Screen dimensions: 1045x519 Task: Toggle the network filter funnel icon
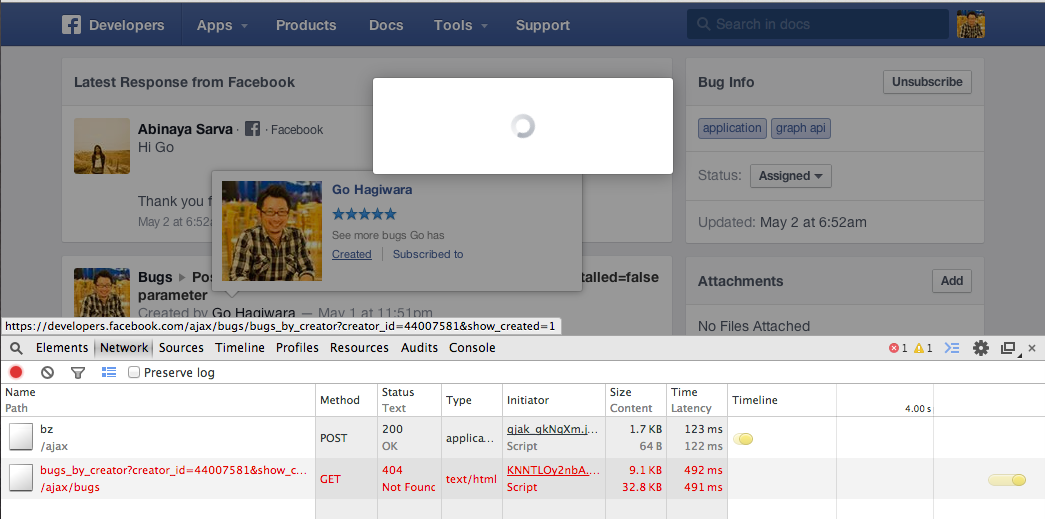(78, 372)
